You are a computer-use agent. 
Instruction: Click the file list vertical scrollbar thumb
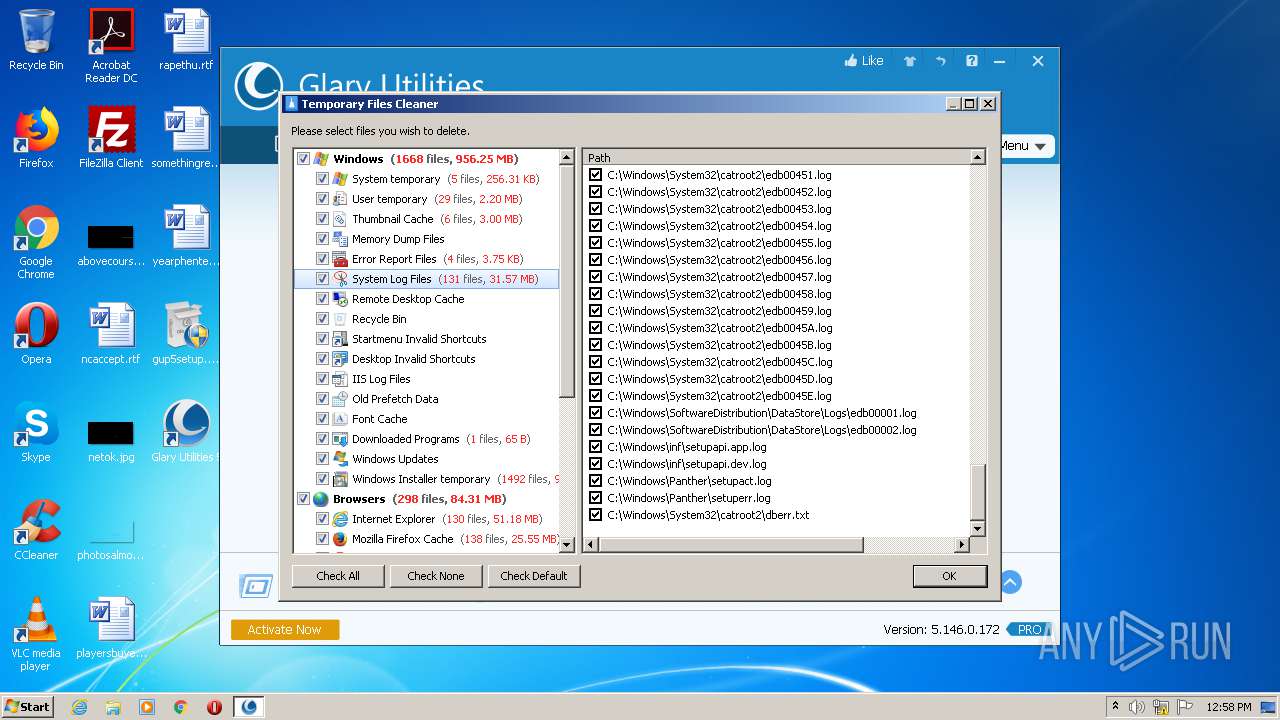(978, 492)
